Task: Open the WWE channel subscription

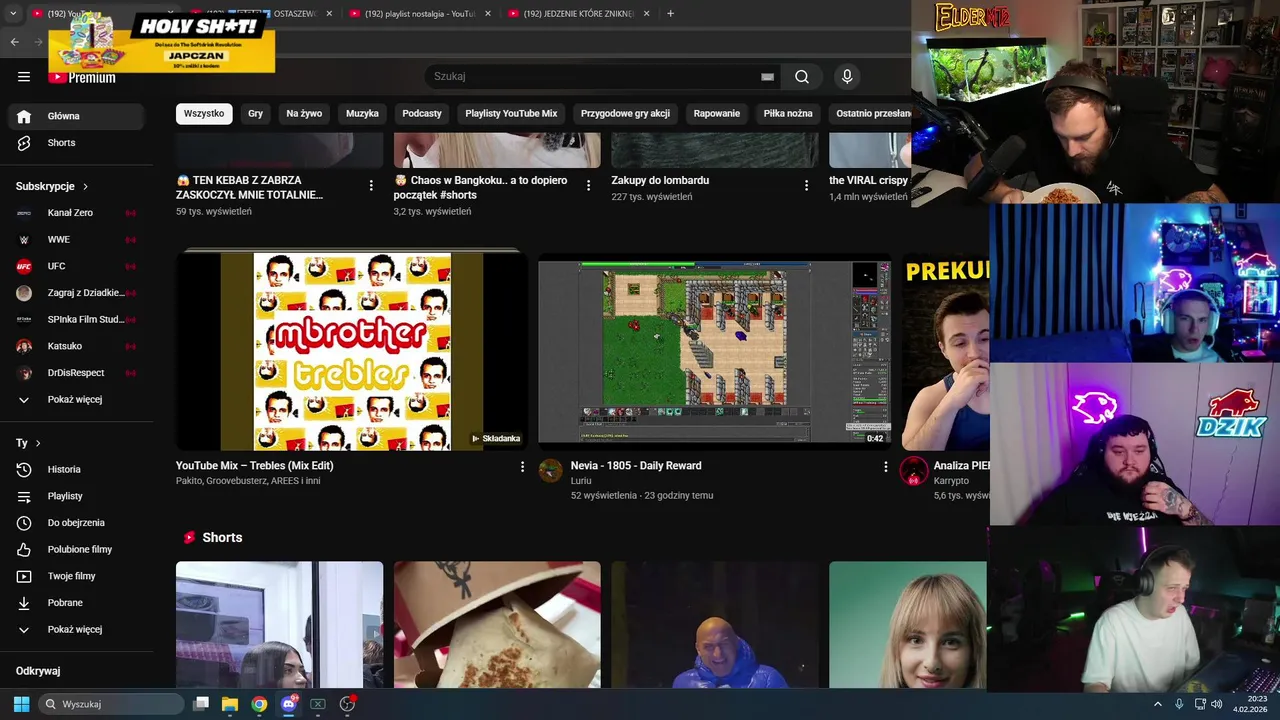Action: pos(76,240)
